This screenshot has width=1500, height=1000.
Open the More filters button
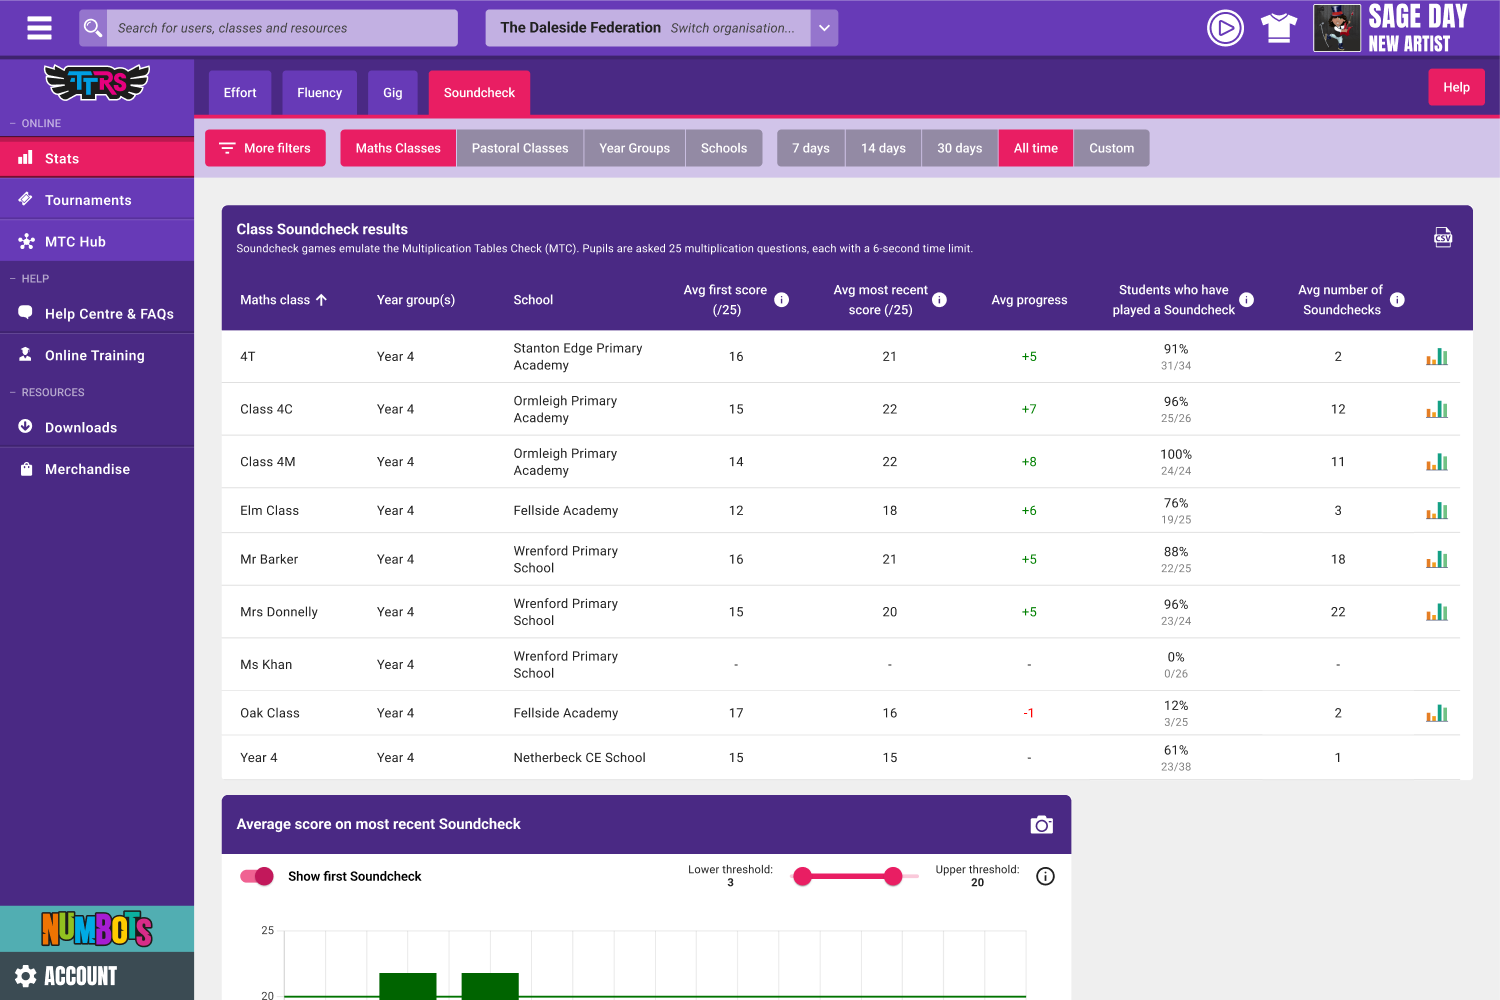click(265, 148)
